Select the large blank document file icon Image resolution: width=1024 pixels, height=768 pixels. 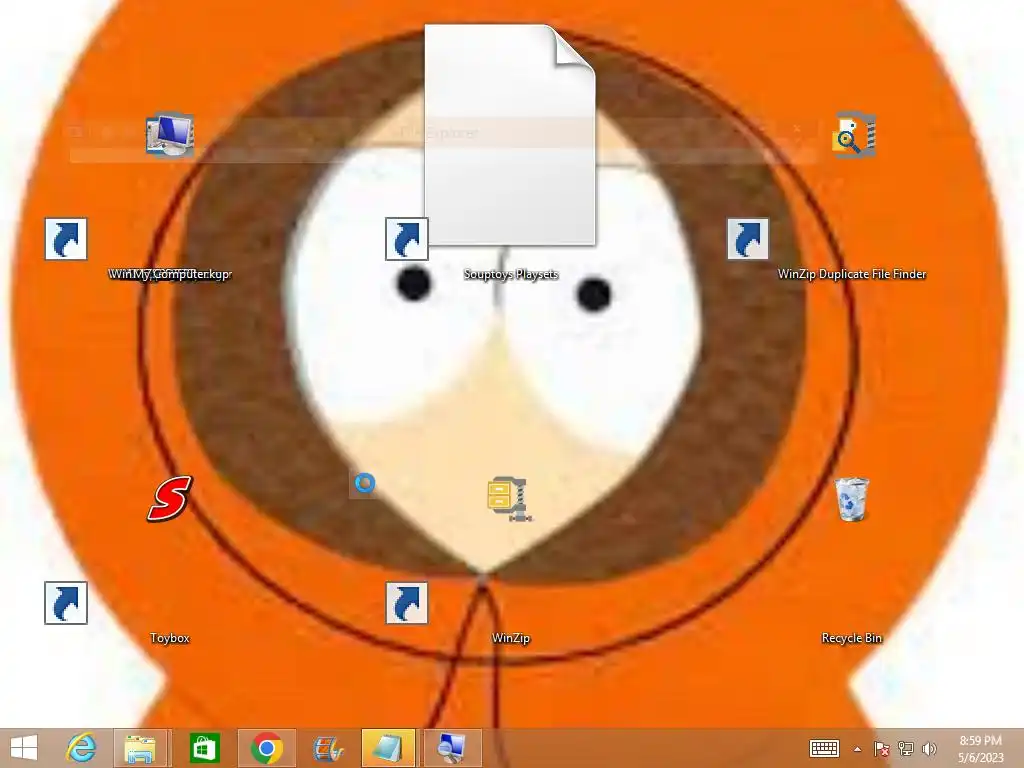coord(510,135)
